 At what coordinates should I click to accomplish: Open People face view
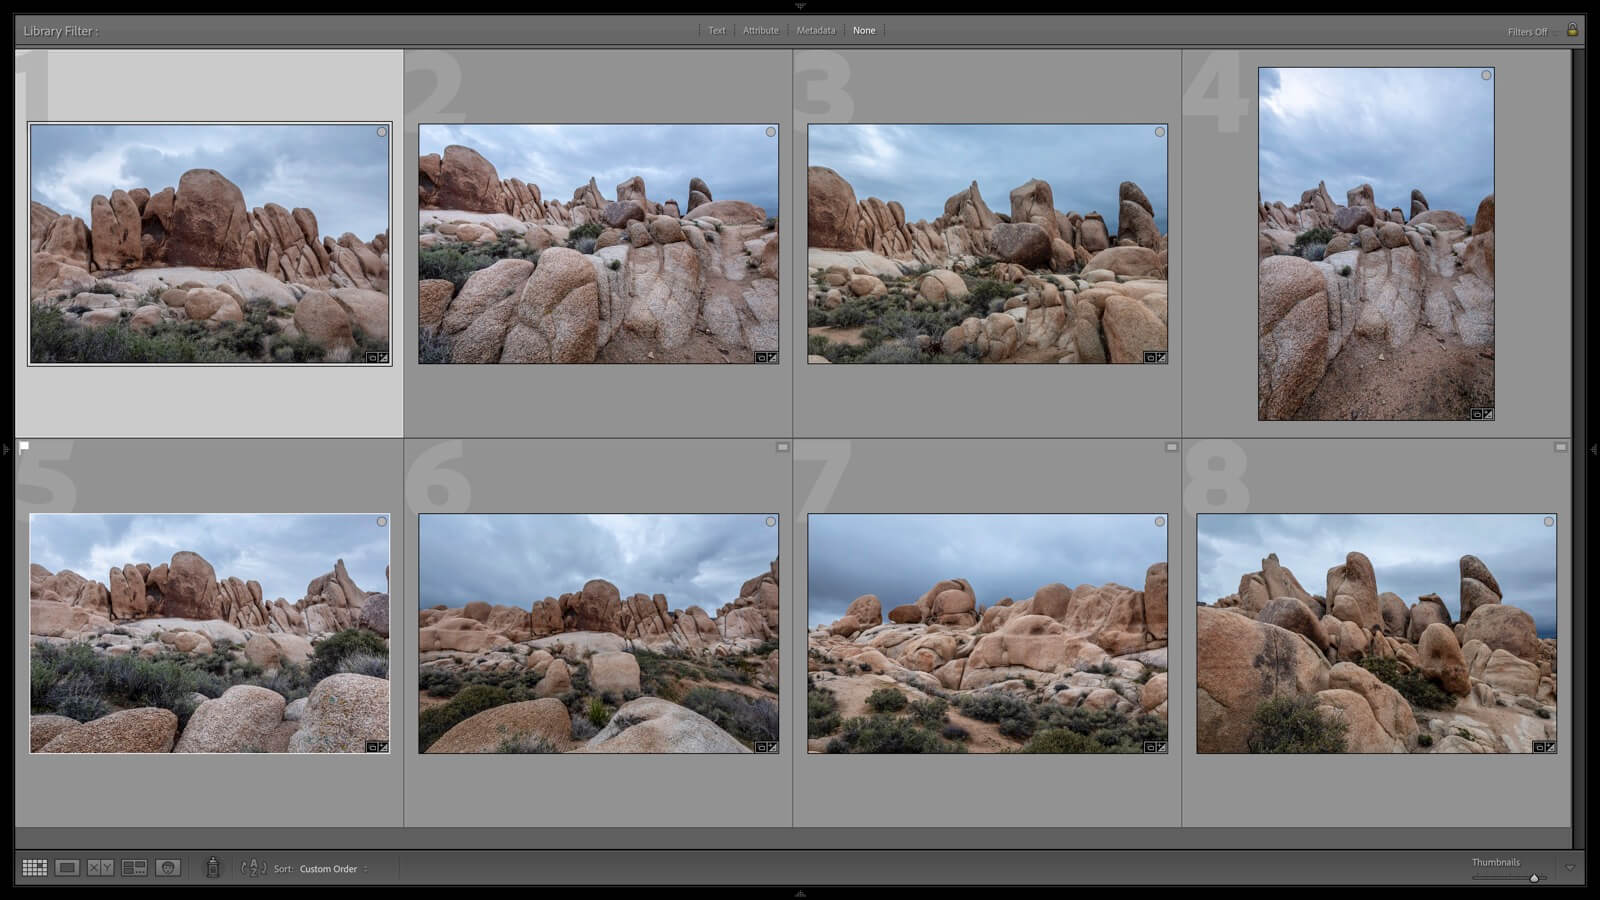click(x=168, y=868)
